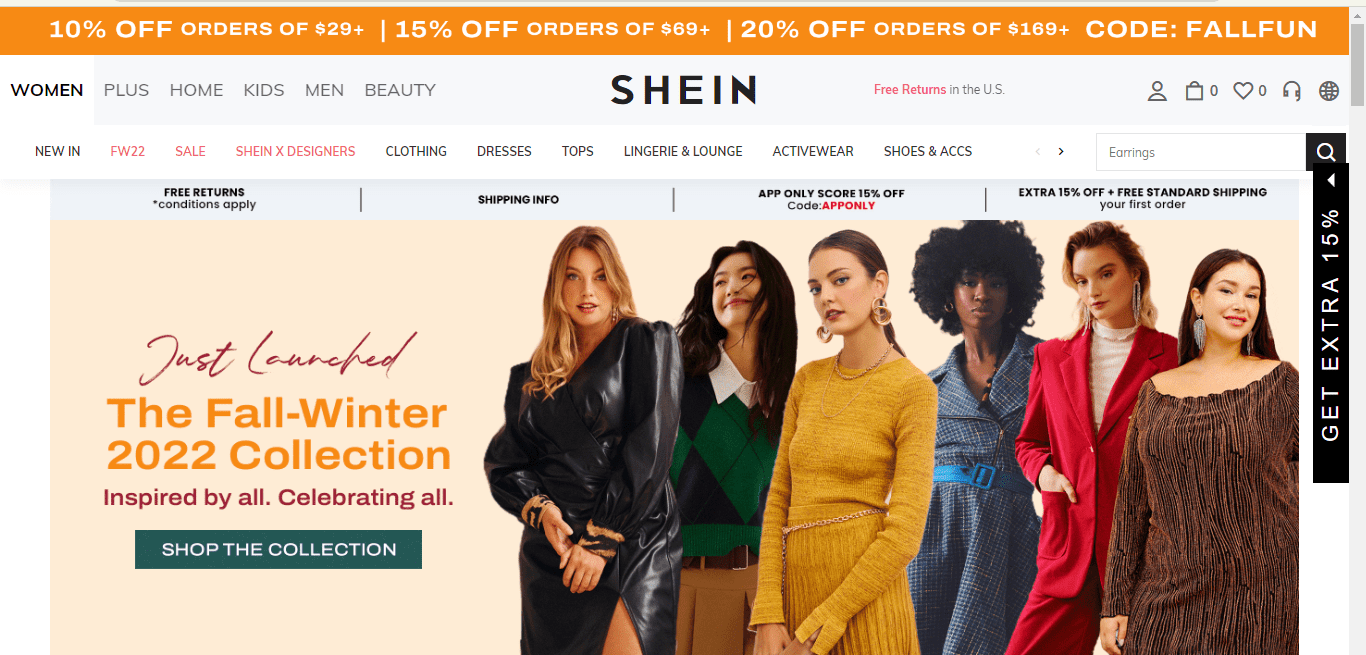Open the user account profile icon
This screenshot has height=655, width=1366.
click(x=1157, y=91)
